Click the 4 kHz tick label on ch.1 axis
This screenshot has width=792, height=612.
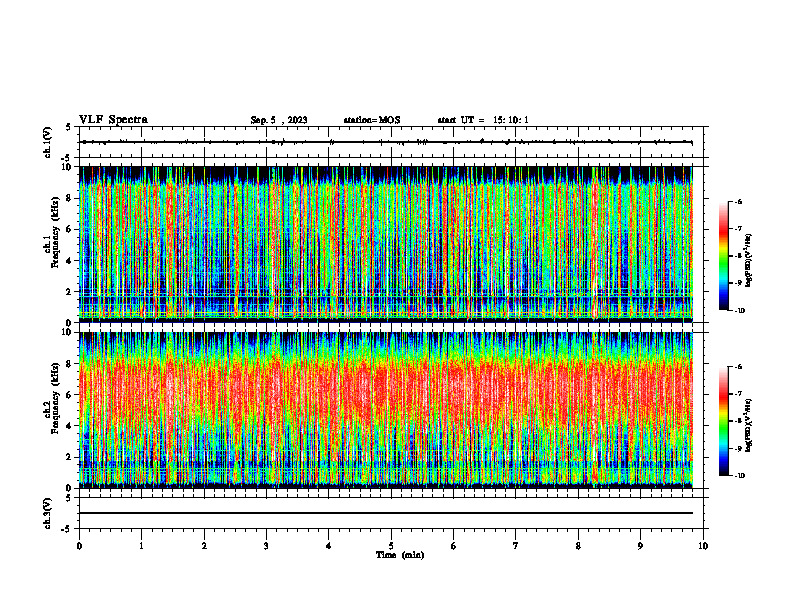(x=70, y=261)
